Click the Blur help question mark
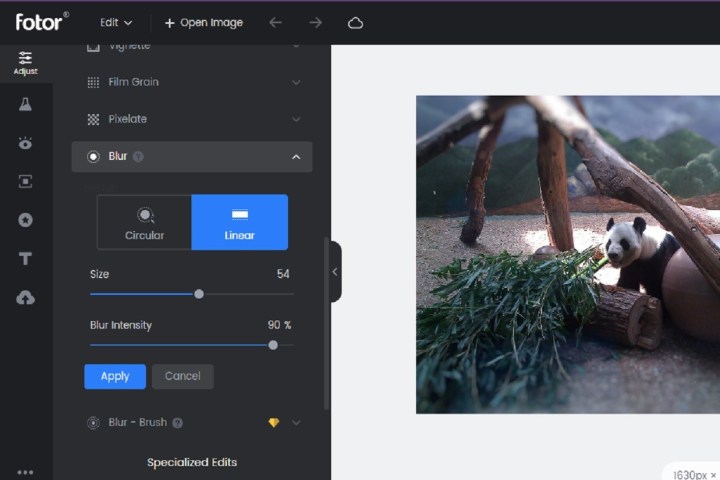Image resolution: width=720 pixels, height=480 pixels. coord(138,157)
